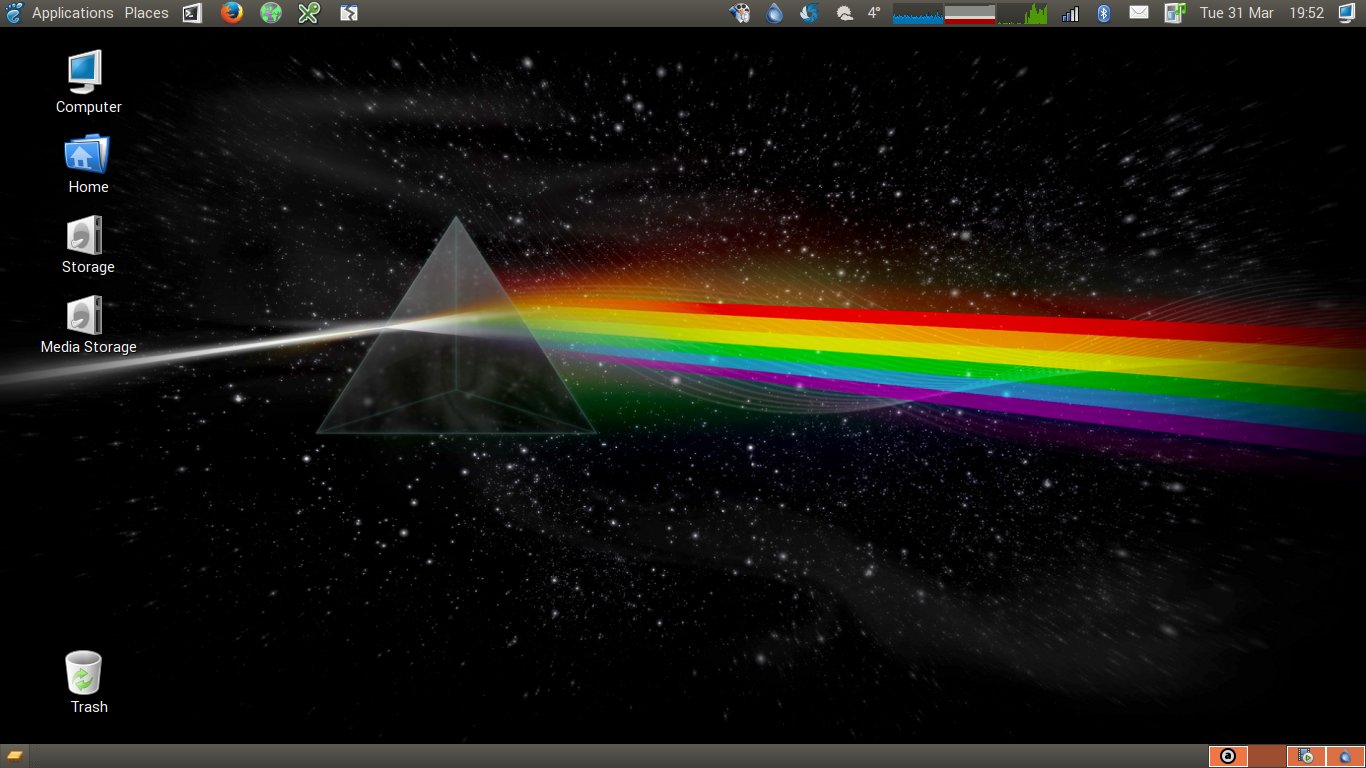Open the Applications menu
Viewport: 1366px width, 768px height.
(72, 13)
